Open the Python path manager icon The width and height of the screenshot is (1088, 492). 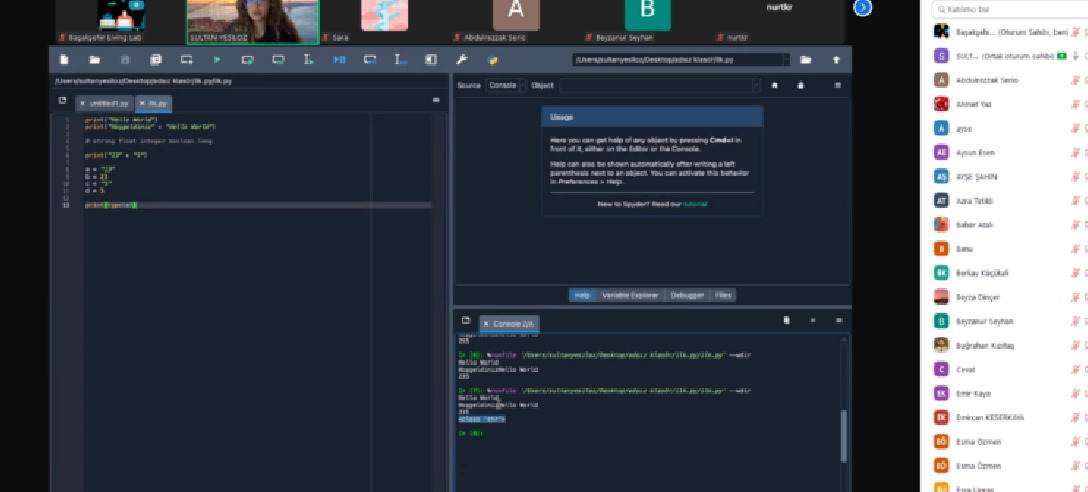pyautogui.click(x=493, y=60)
